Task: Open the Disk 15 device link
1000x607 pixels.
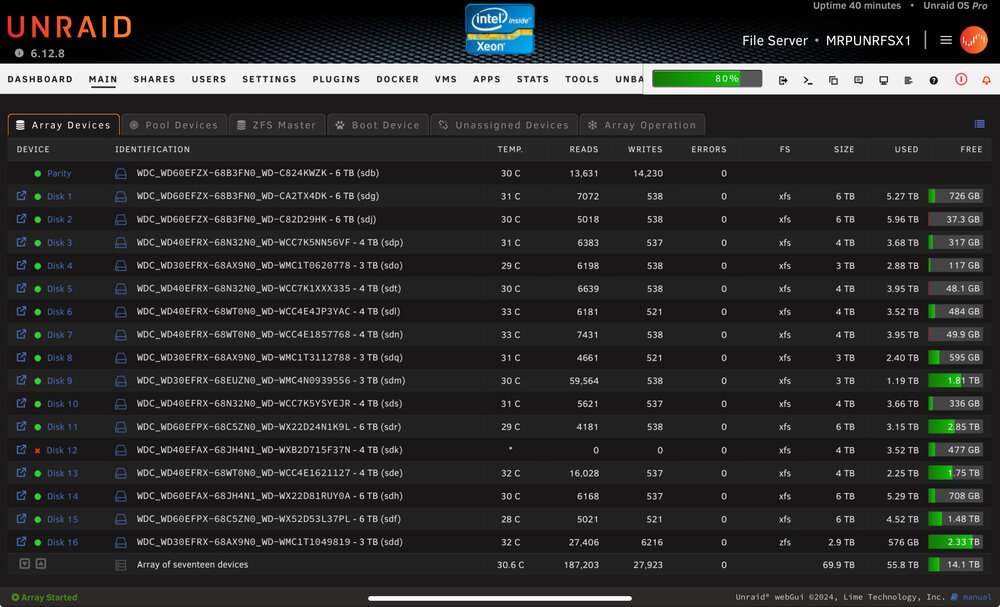Action: [62, 519]
